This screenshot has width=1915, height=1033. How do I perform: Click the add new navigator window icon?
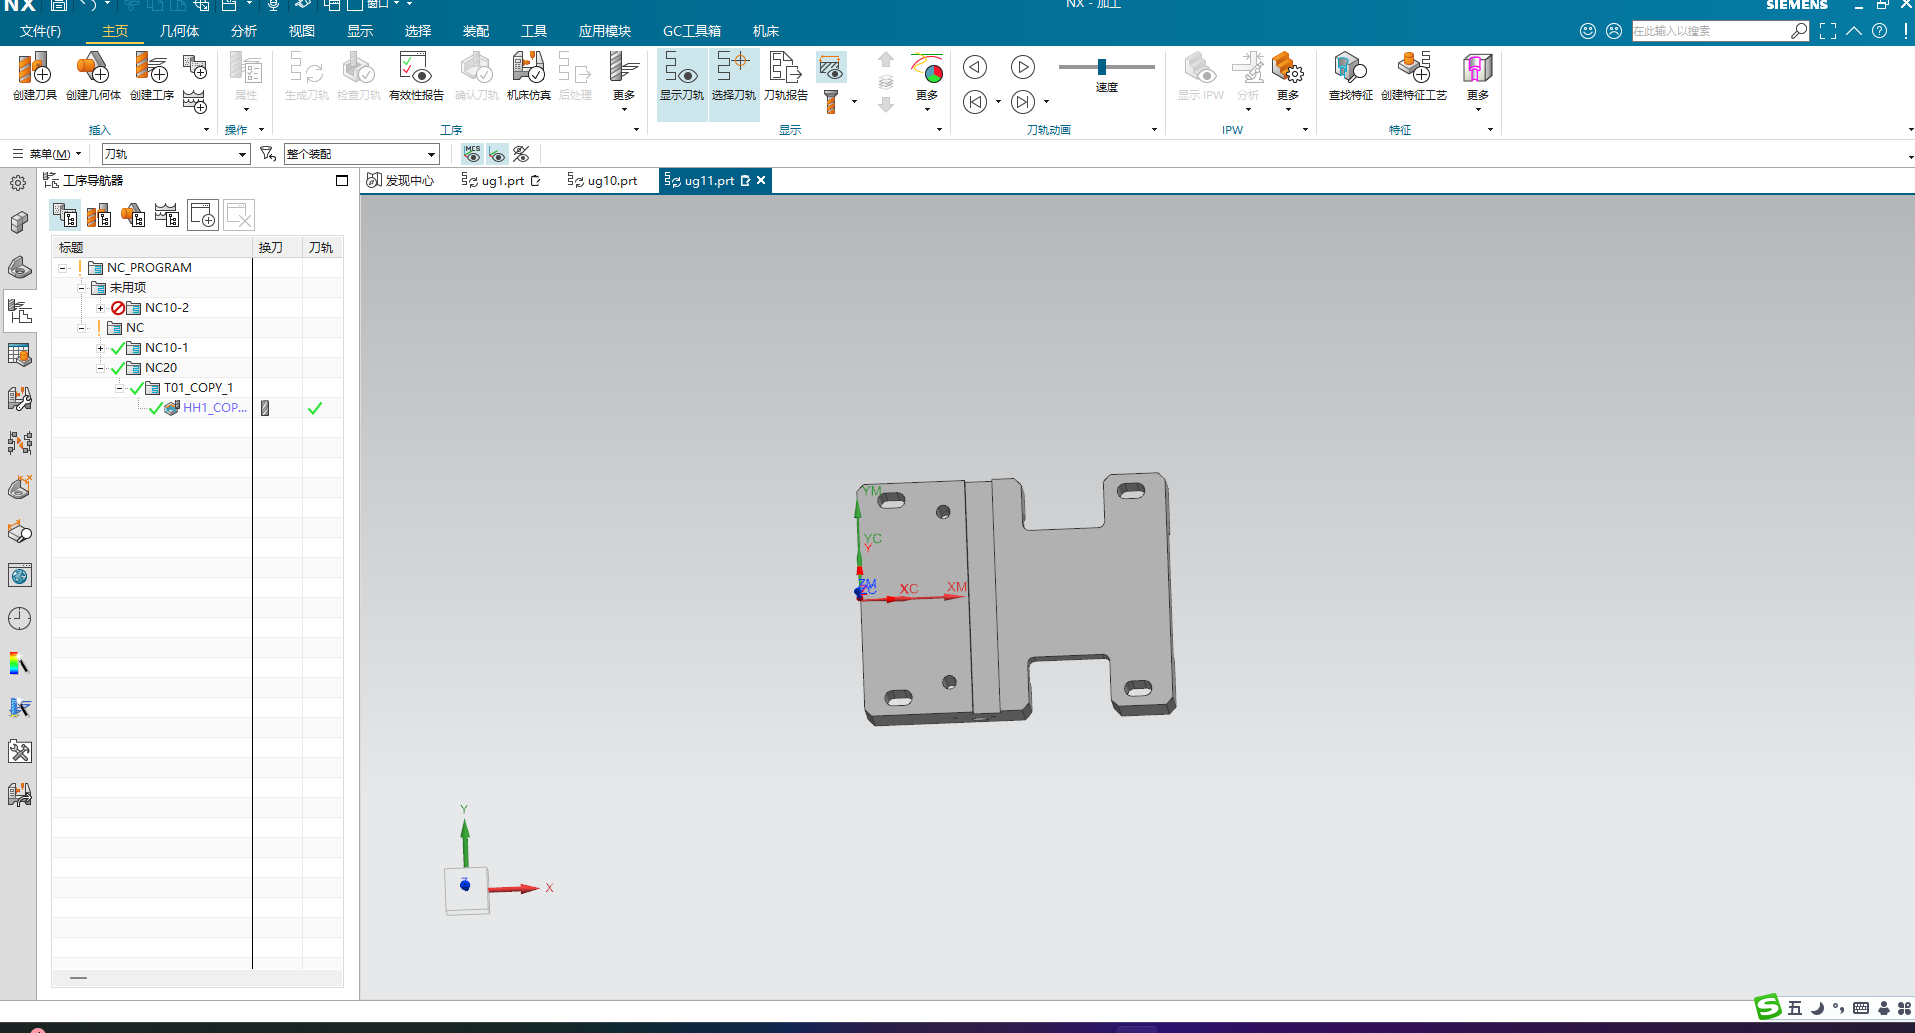point(203,215)
